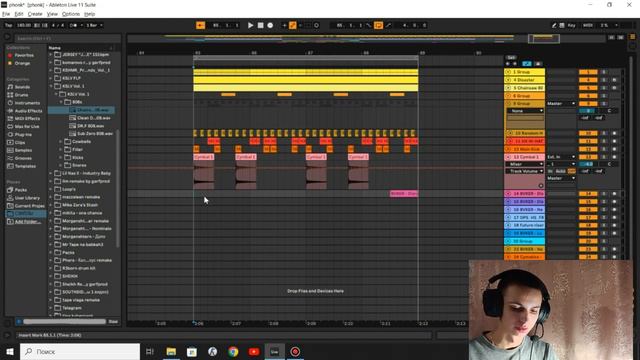Open the Help menu
The image size is (640, 360).
coord(89,14)
